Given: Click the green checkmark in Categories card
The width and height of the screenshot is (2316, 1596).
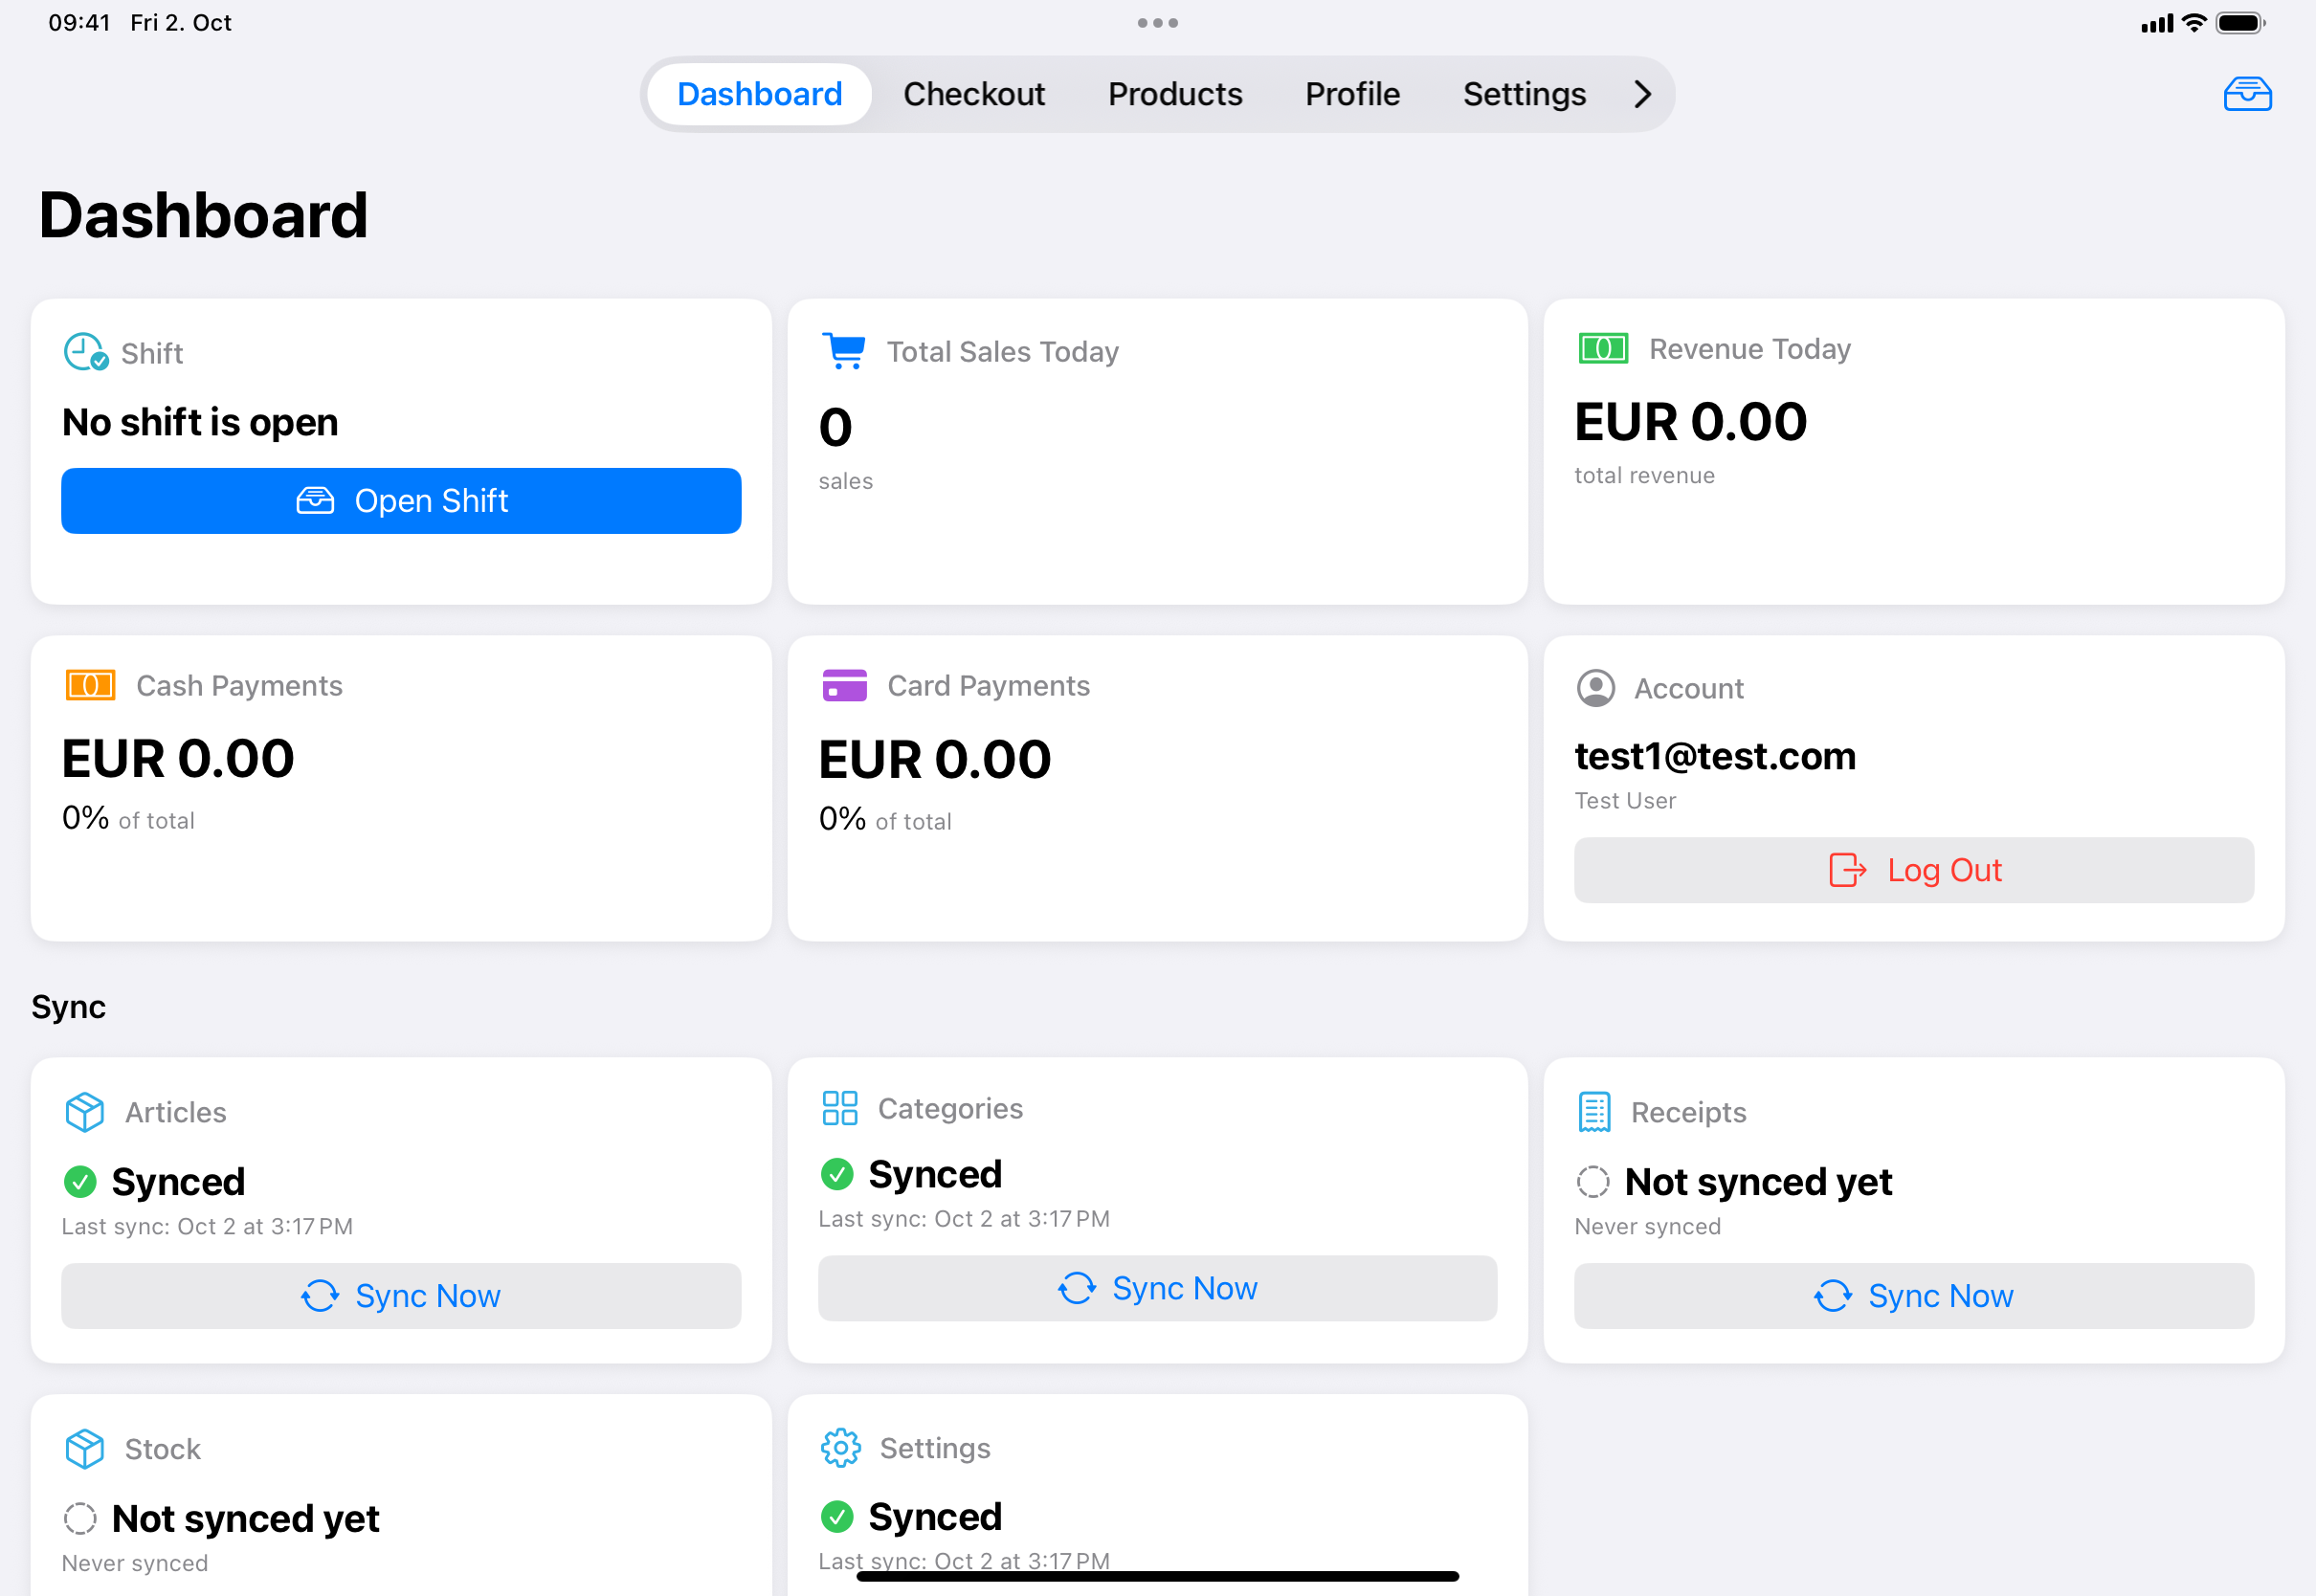Looking at the screenshot, I should (x=836, y=1174).
